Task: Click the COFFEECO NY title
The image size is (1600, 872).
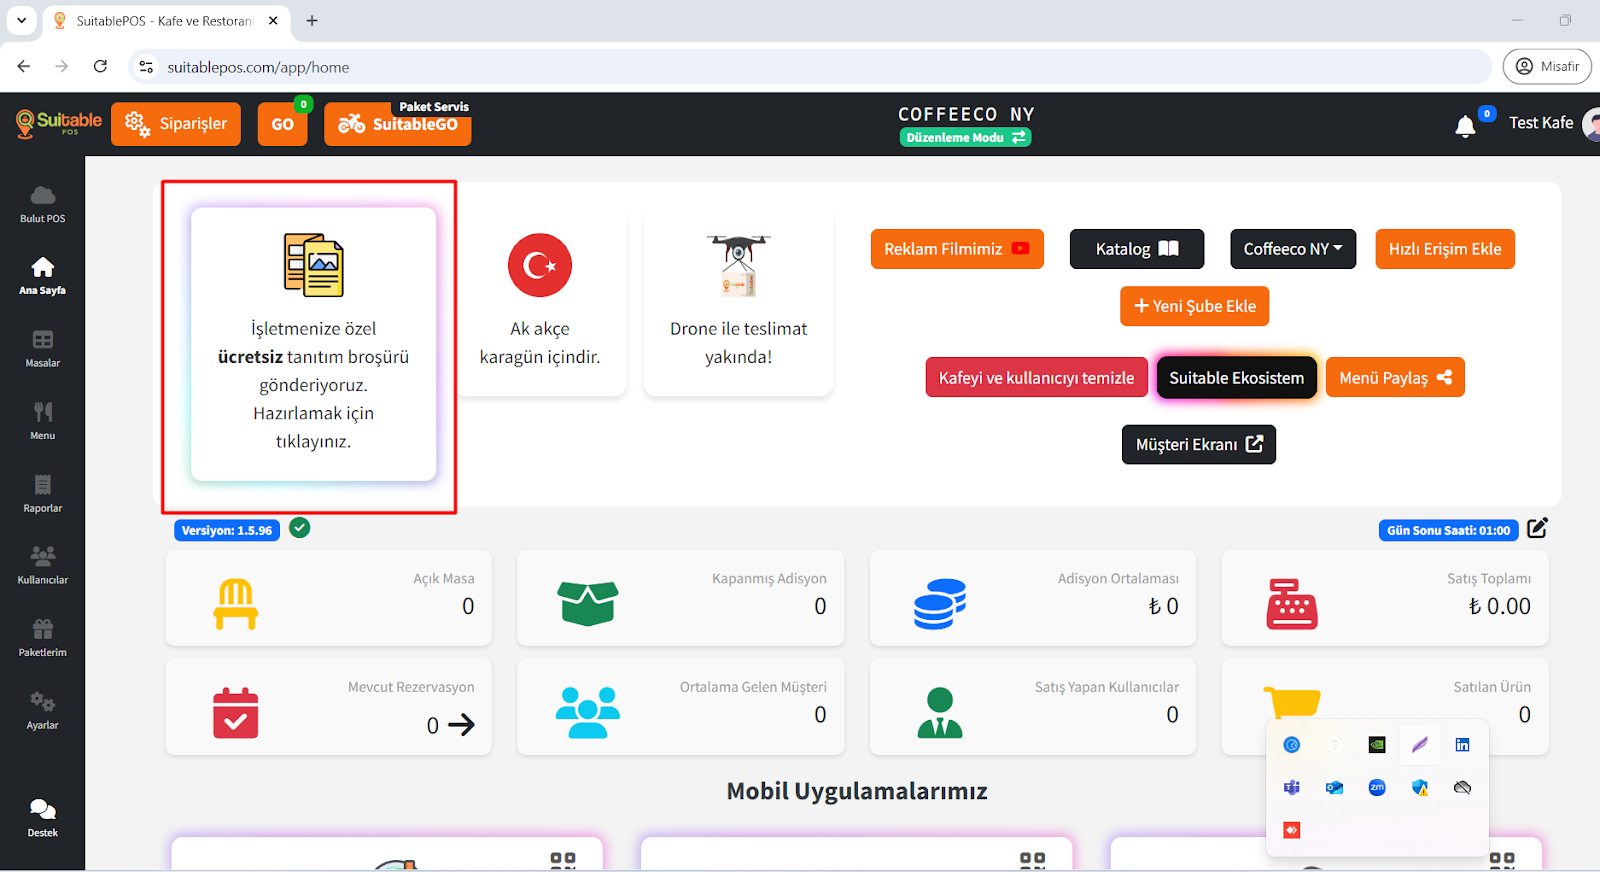Action: [966, 114]
